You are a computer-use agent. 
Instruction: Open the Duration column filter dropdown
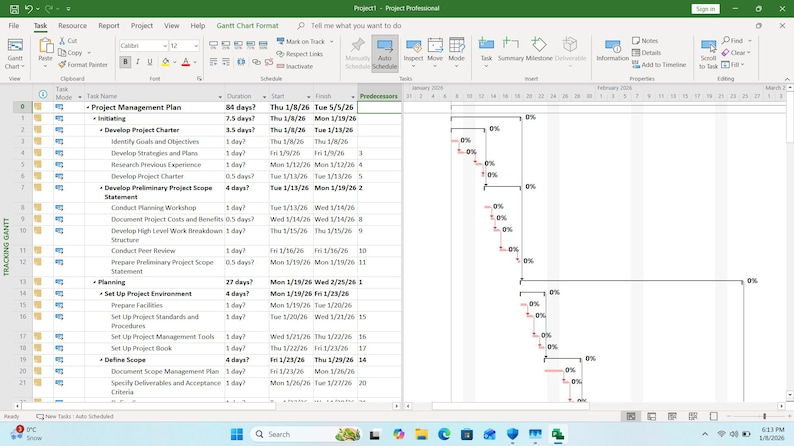[x=264, y=97]
